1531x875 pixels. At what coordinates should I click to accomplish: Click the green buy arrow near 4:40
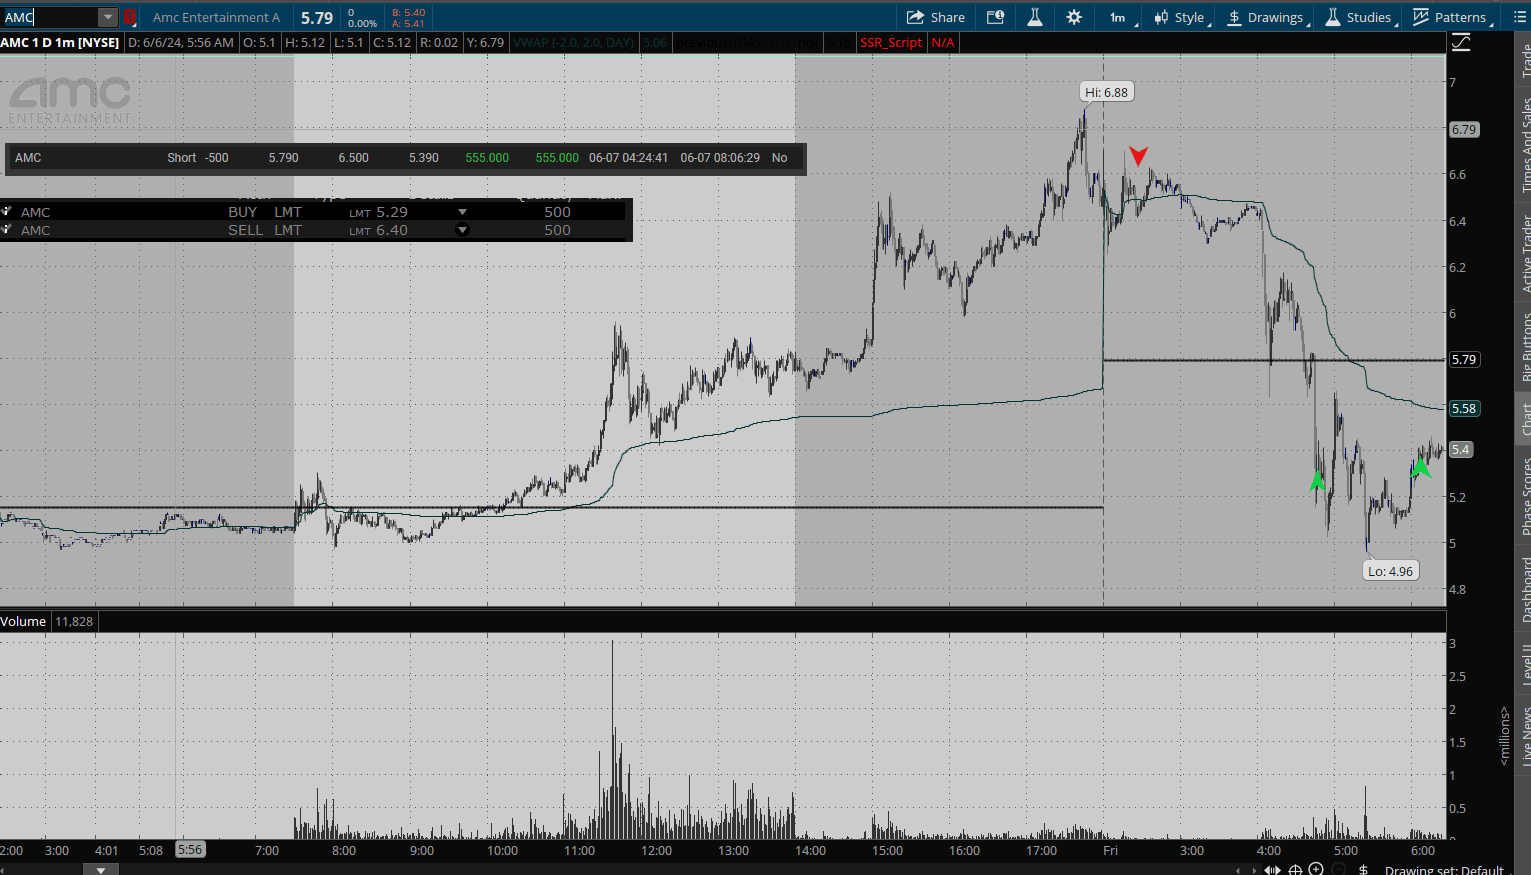(x=1317, y=481)
